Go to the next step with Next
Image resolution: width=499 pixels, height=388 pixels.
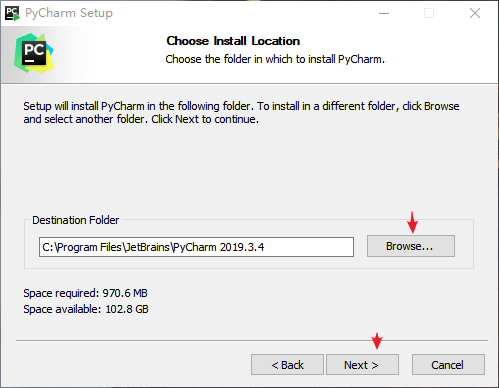[362, 365]
